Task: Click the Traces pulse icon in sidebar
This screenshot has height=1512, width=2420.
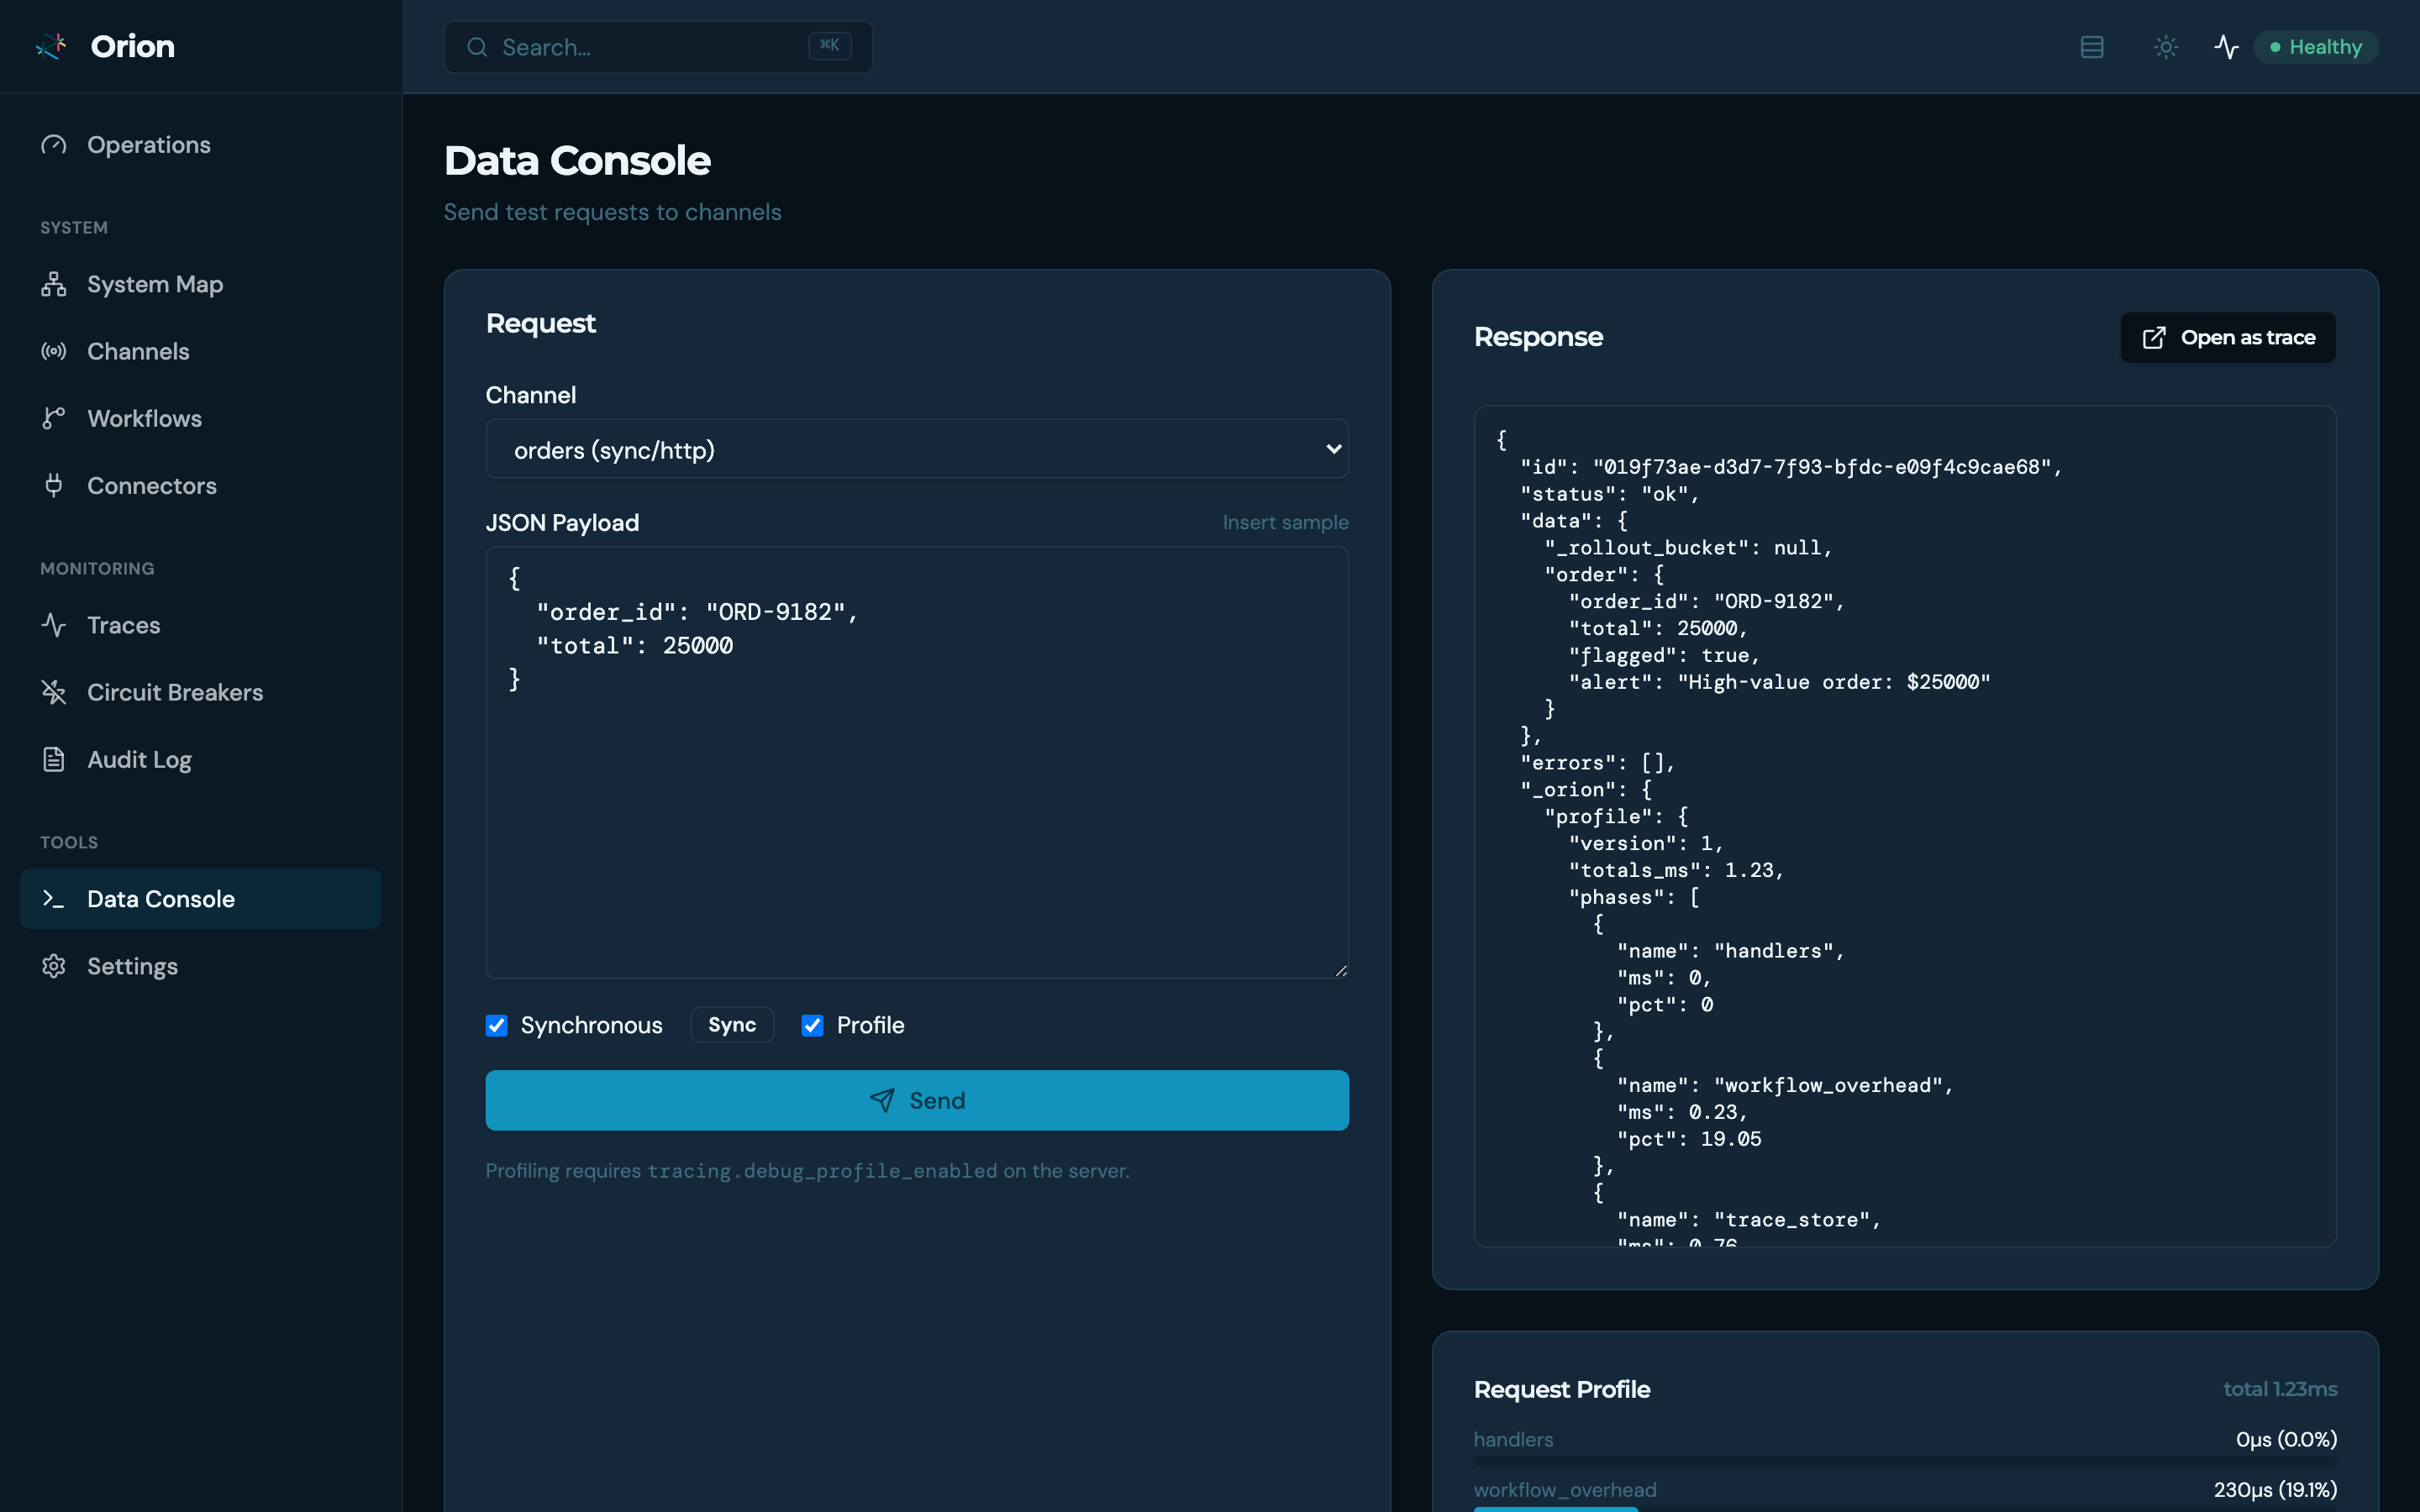Action: click(x=54, y=625)
